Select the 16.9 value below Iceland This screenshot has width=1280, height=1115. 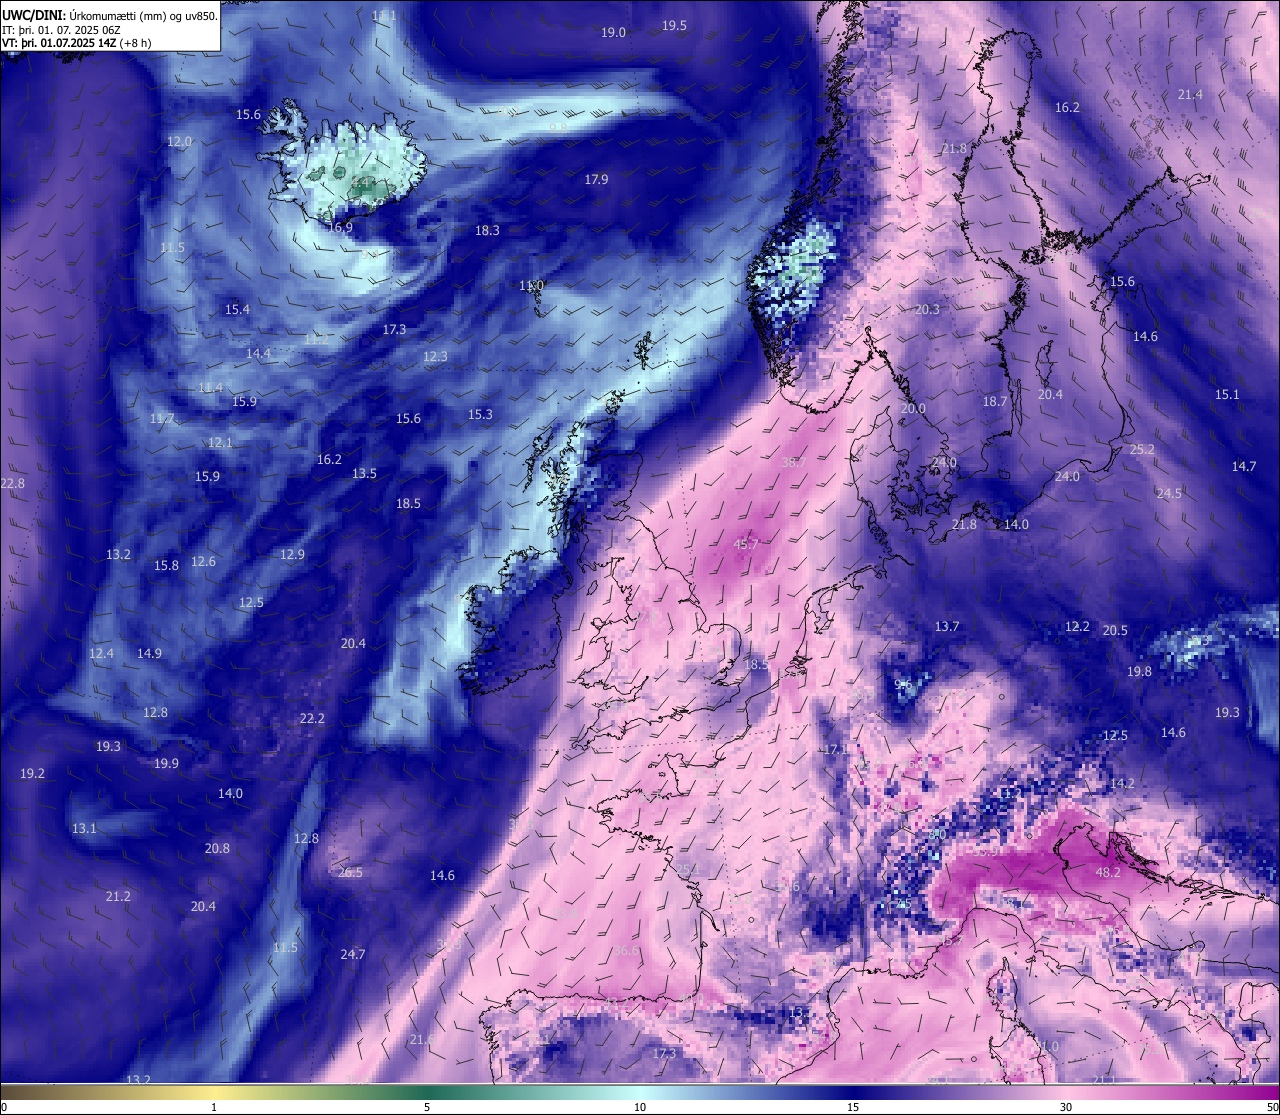(340, 227)
